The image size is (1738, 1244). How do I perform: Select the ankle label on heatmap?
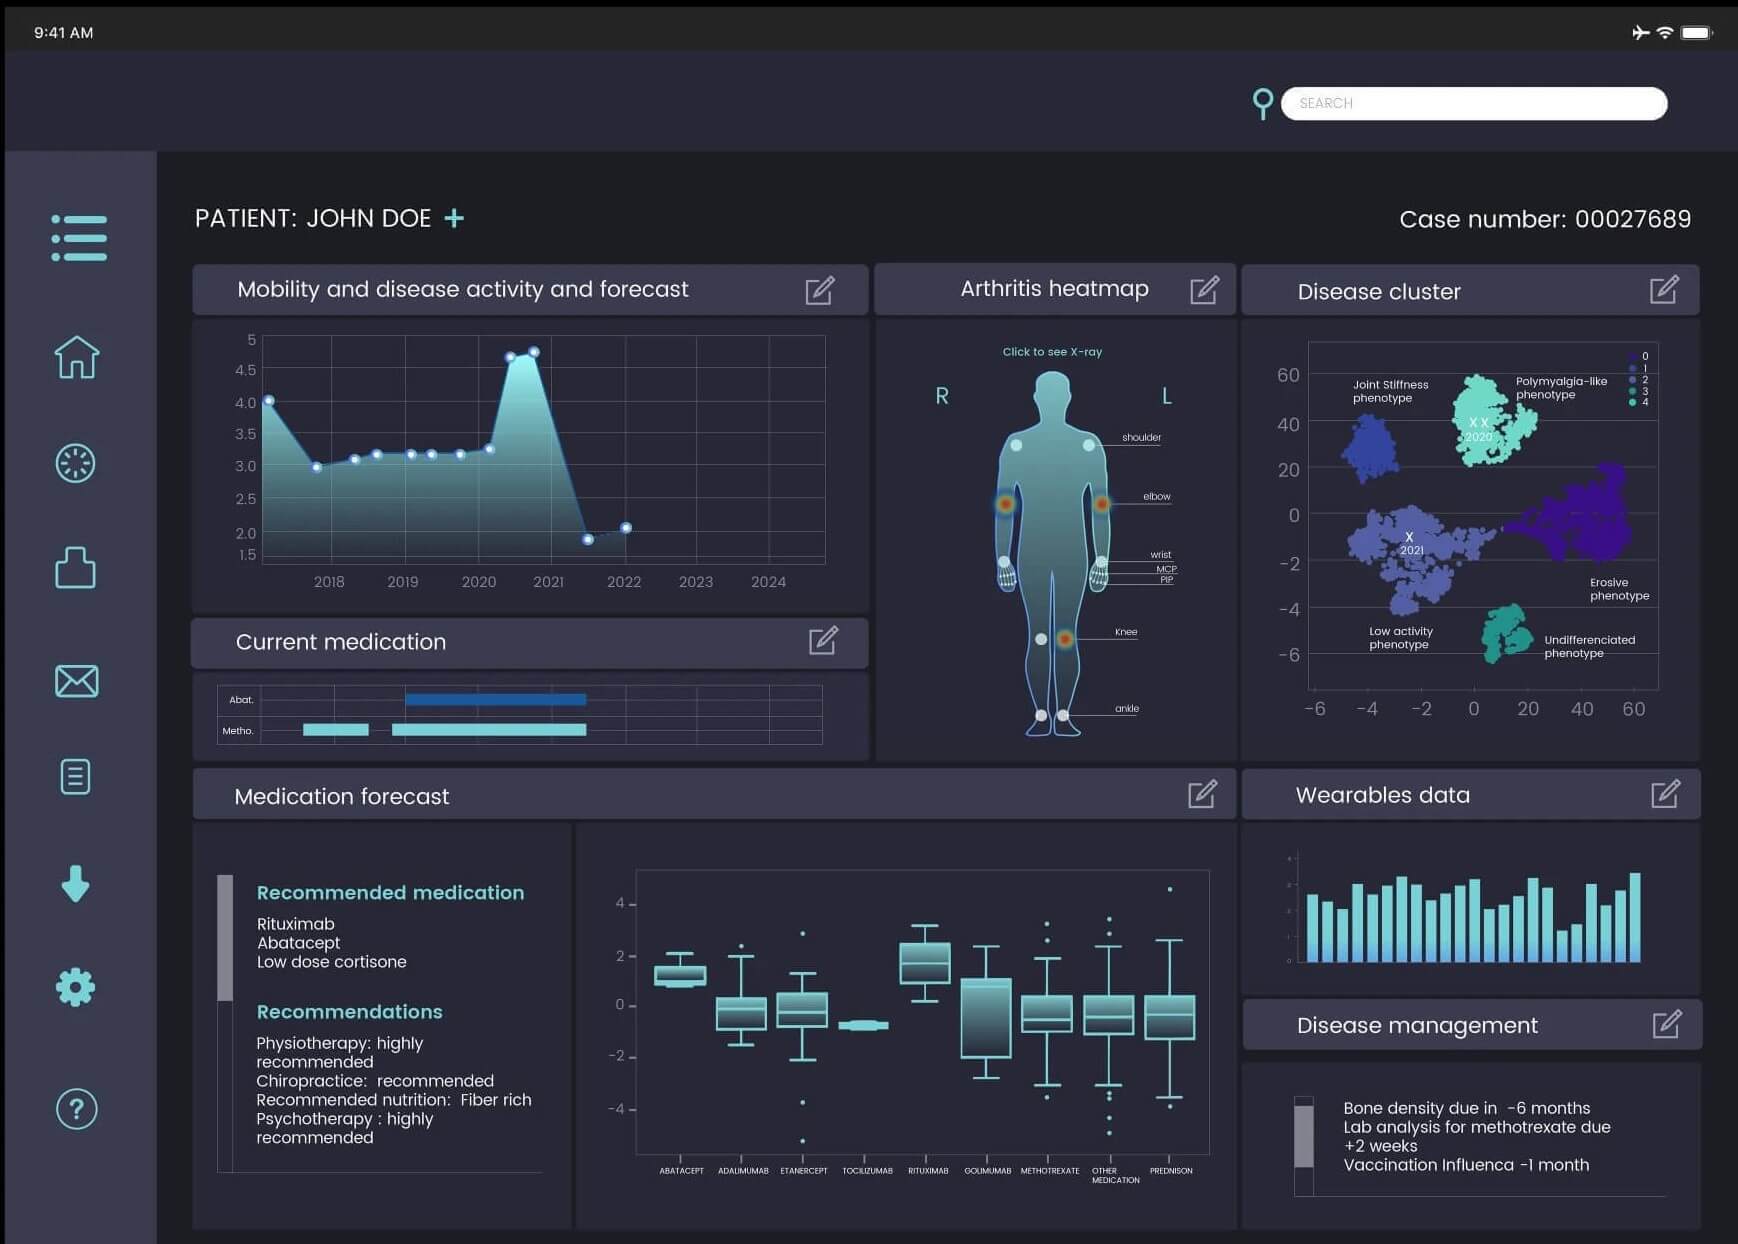(x=1127, y=708)
